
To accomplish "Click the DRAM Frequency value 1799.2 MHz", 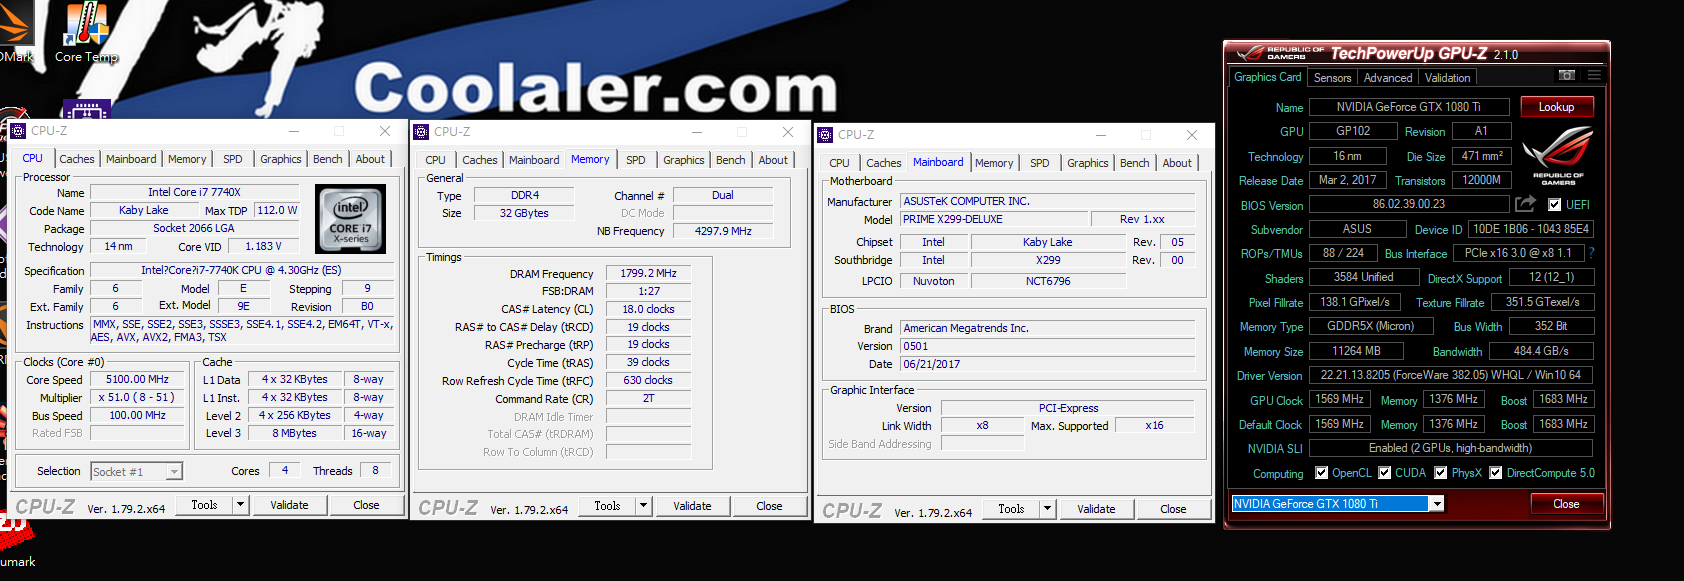I will click(x=648, y=273).
